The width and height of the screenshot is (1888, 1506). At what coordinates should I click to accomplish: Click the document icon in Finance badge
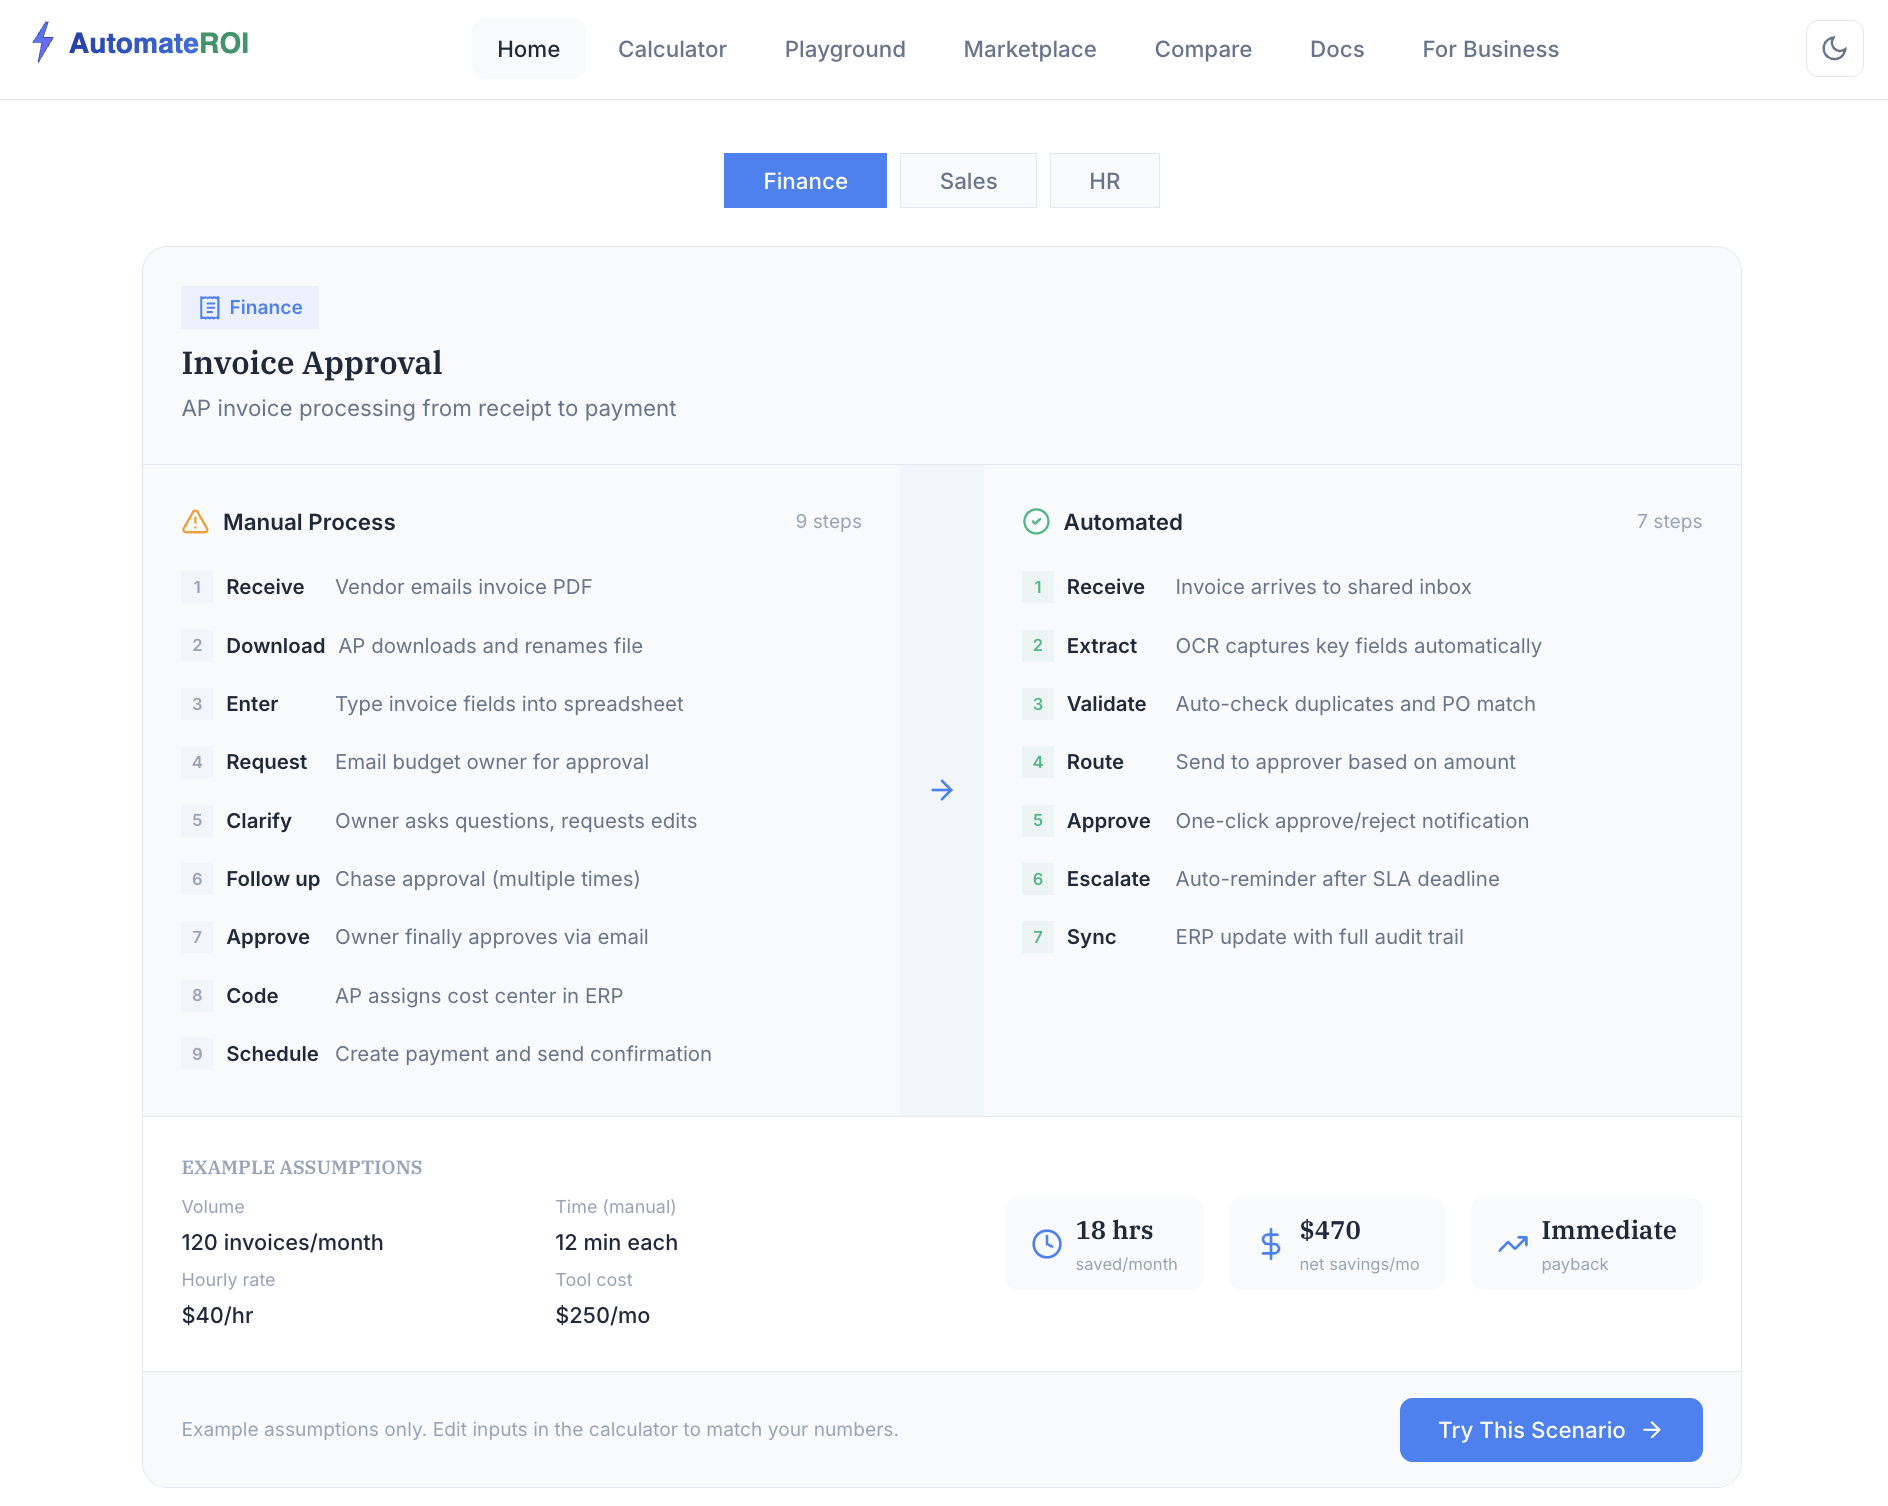tap(209, 308)
